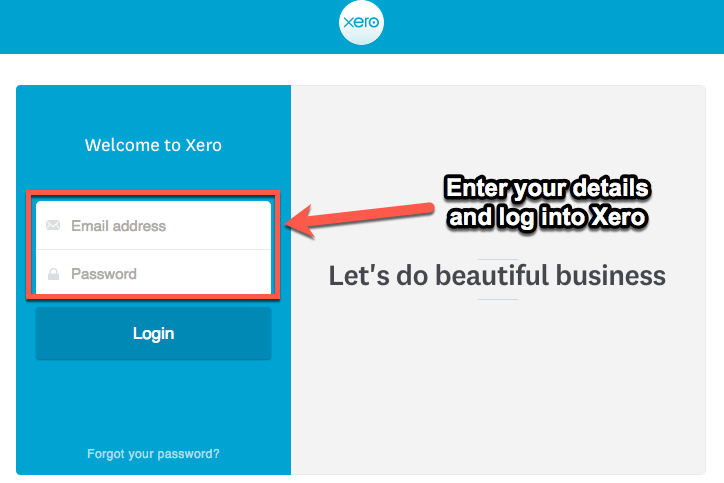Click the envelope icon beside Email address
The image size is (724, 483).
click(53, 225)
